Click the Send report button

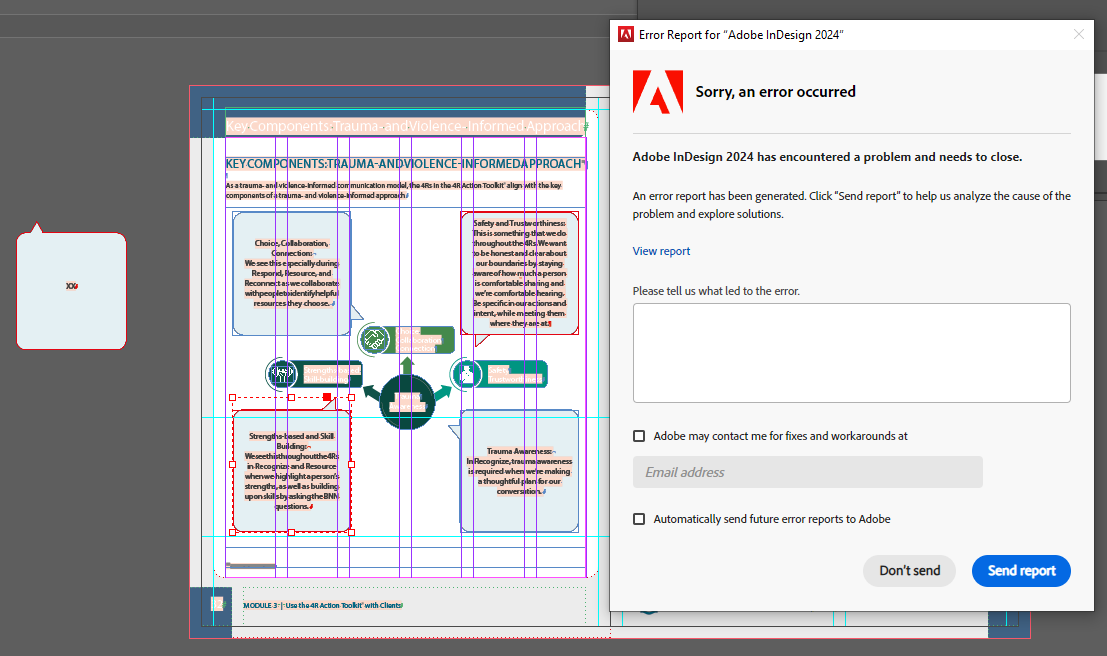point(1021,571)
